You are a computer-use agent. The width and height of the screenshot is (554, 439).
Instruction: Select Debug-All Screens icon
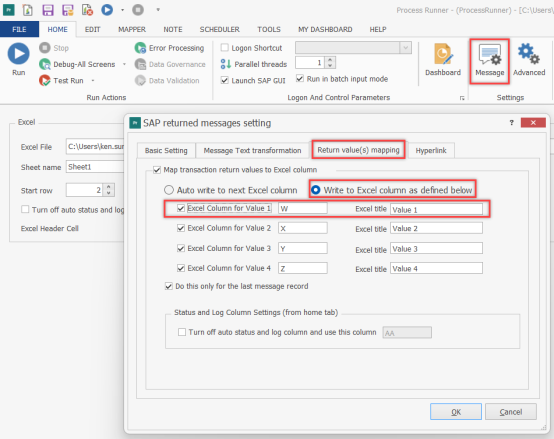tap(45, 64)
